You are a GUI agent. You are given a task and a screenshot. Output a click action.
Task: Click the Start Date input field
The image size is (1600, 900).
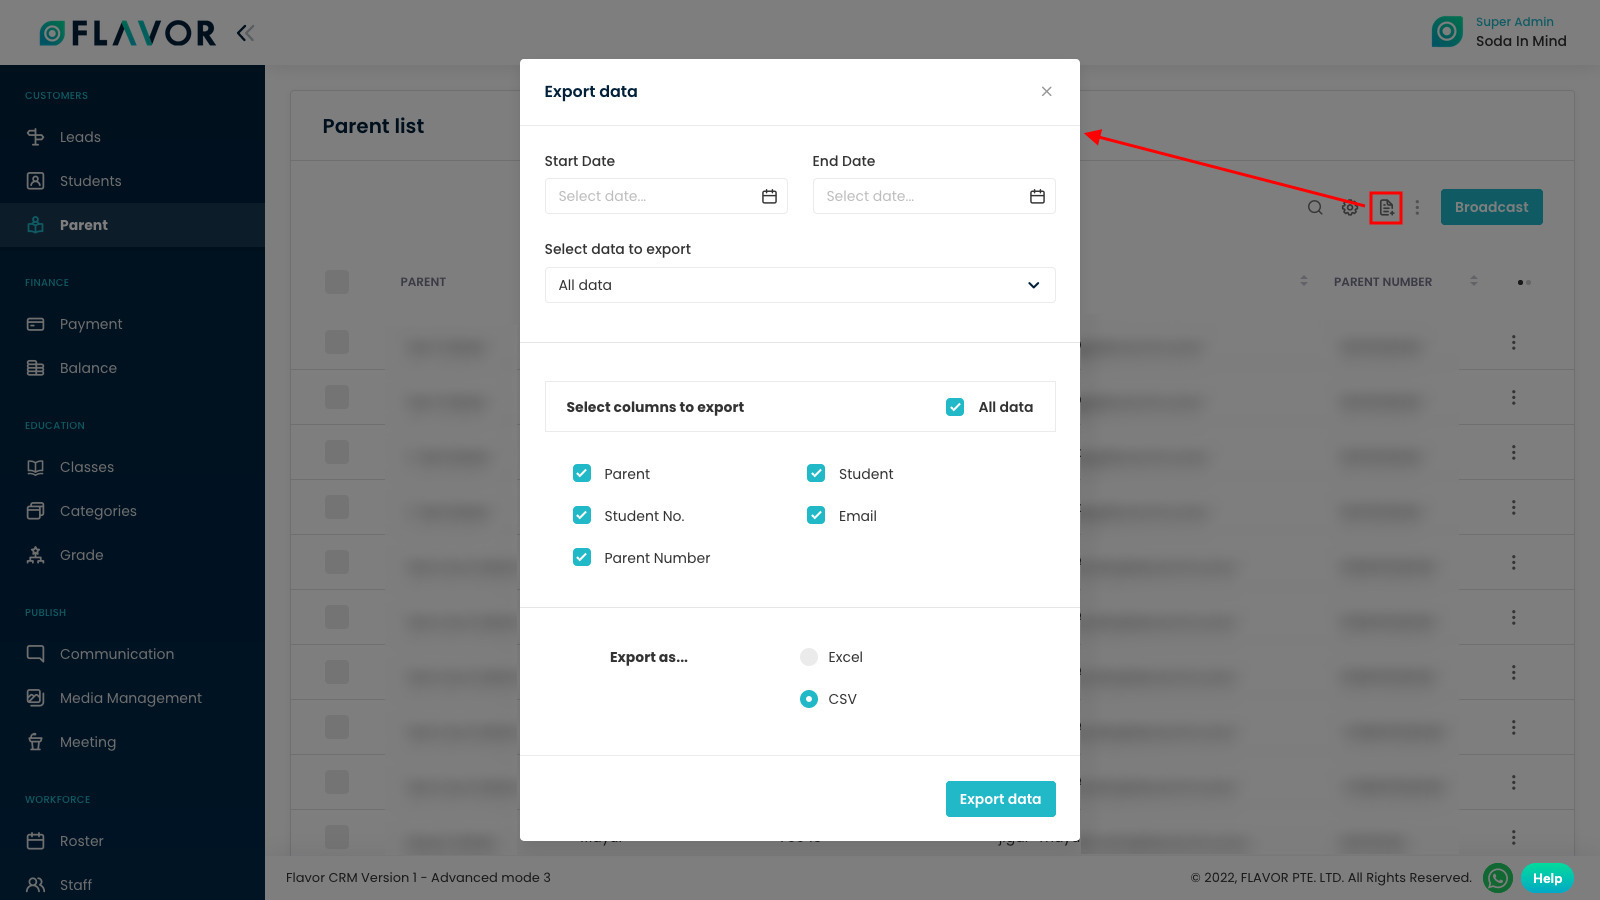tap(655, 196)
